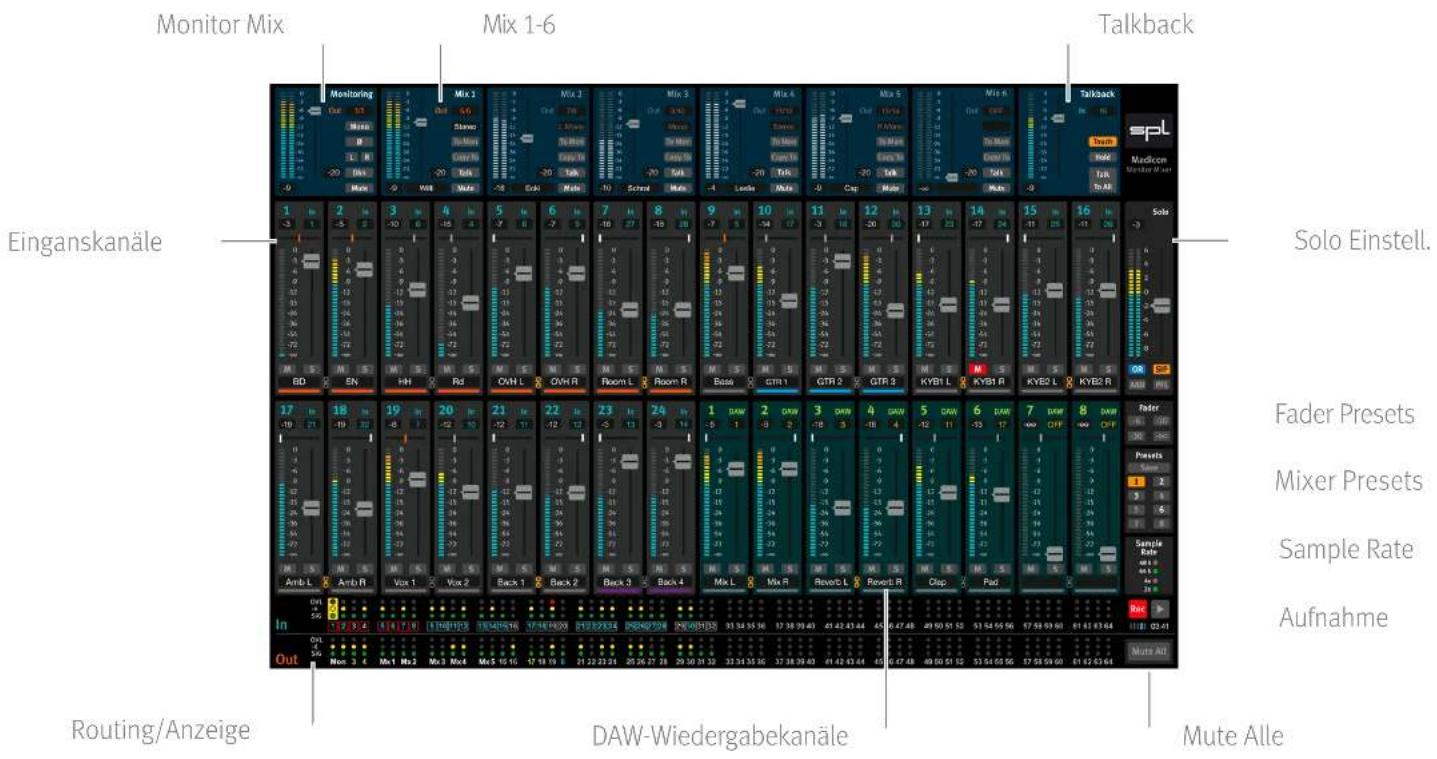Select mixer preset 1

(x=1137, y=481)
